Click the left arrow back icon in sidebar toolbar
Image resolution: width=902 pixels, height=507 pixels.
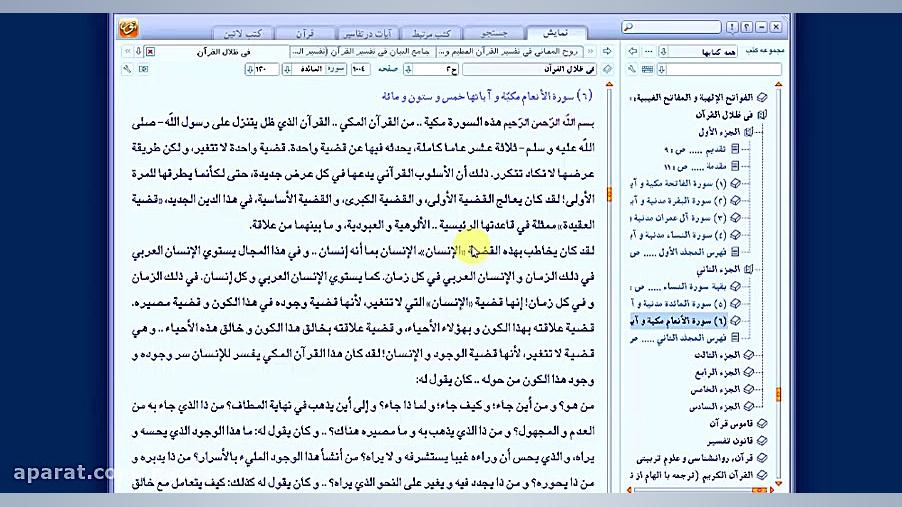(x=633, y=51)
